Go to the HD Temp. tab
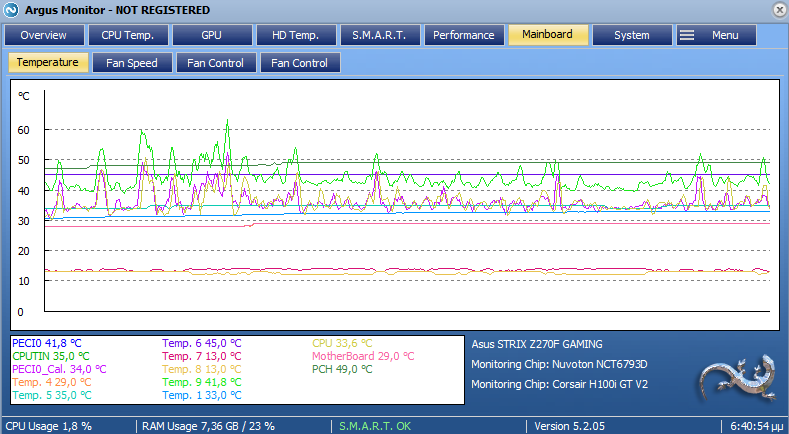The height and width of the screenshot is (434, 789). pos(296,35)
